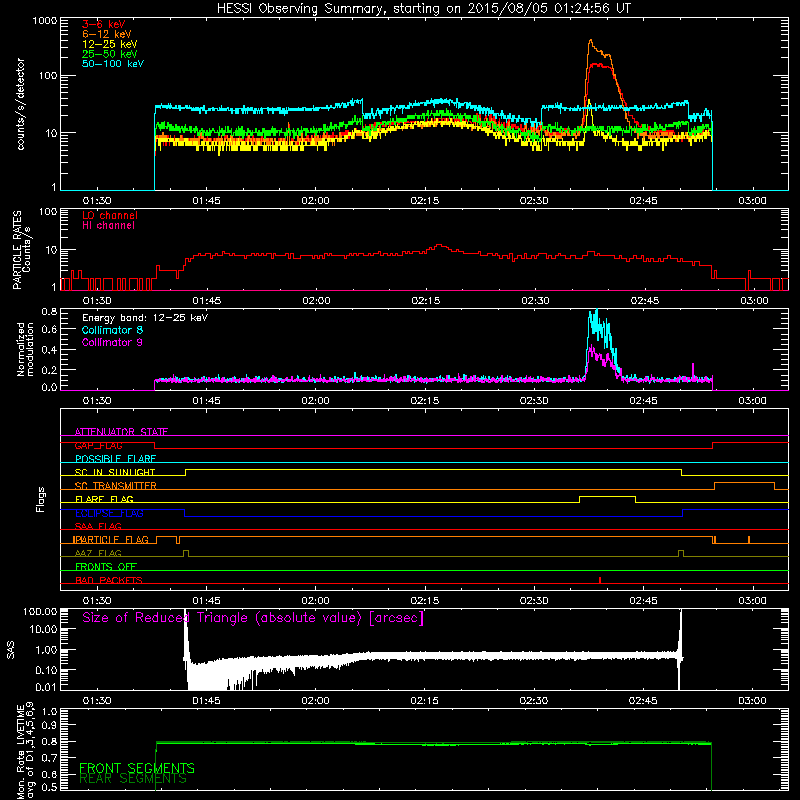800x800 pixels.
Task: Select the FLARE_FLAG label
Action: [104, 499]
